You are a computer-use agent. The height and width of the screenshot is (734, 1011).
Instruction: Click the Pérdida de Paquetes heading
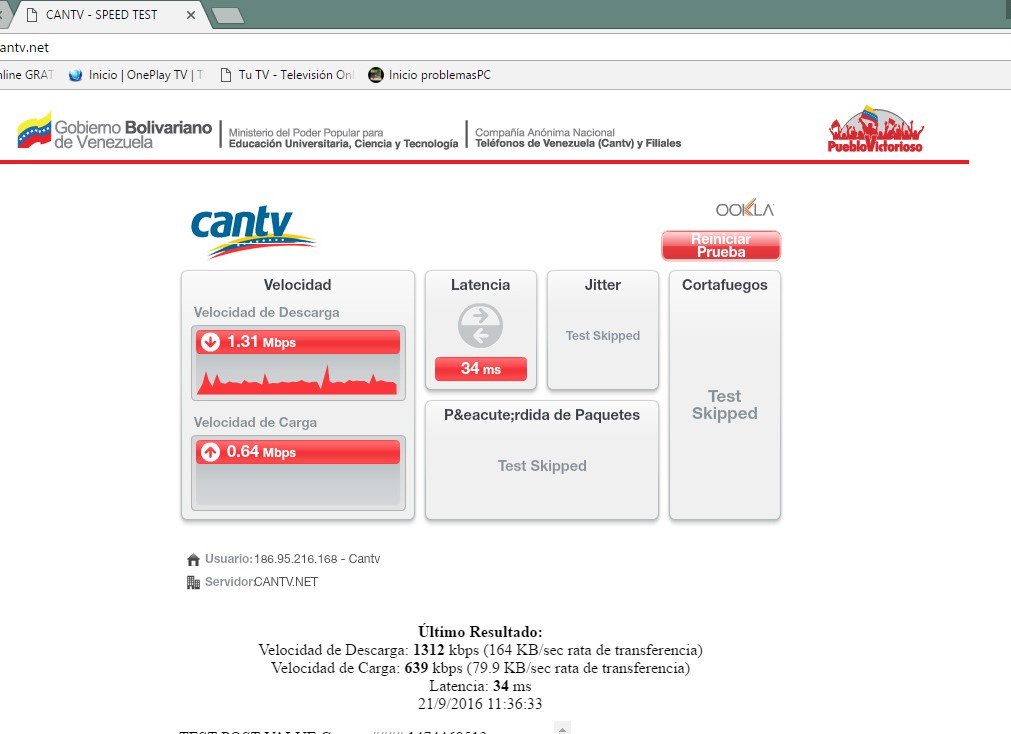pyautogui.click(x=542, y=415)
